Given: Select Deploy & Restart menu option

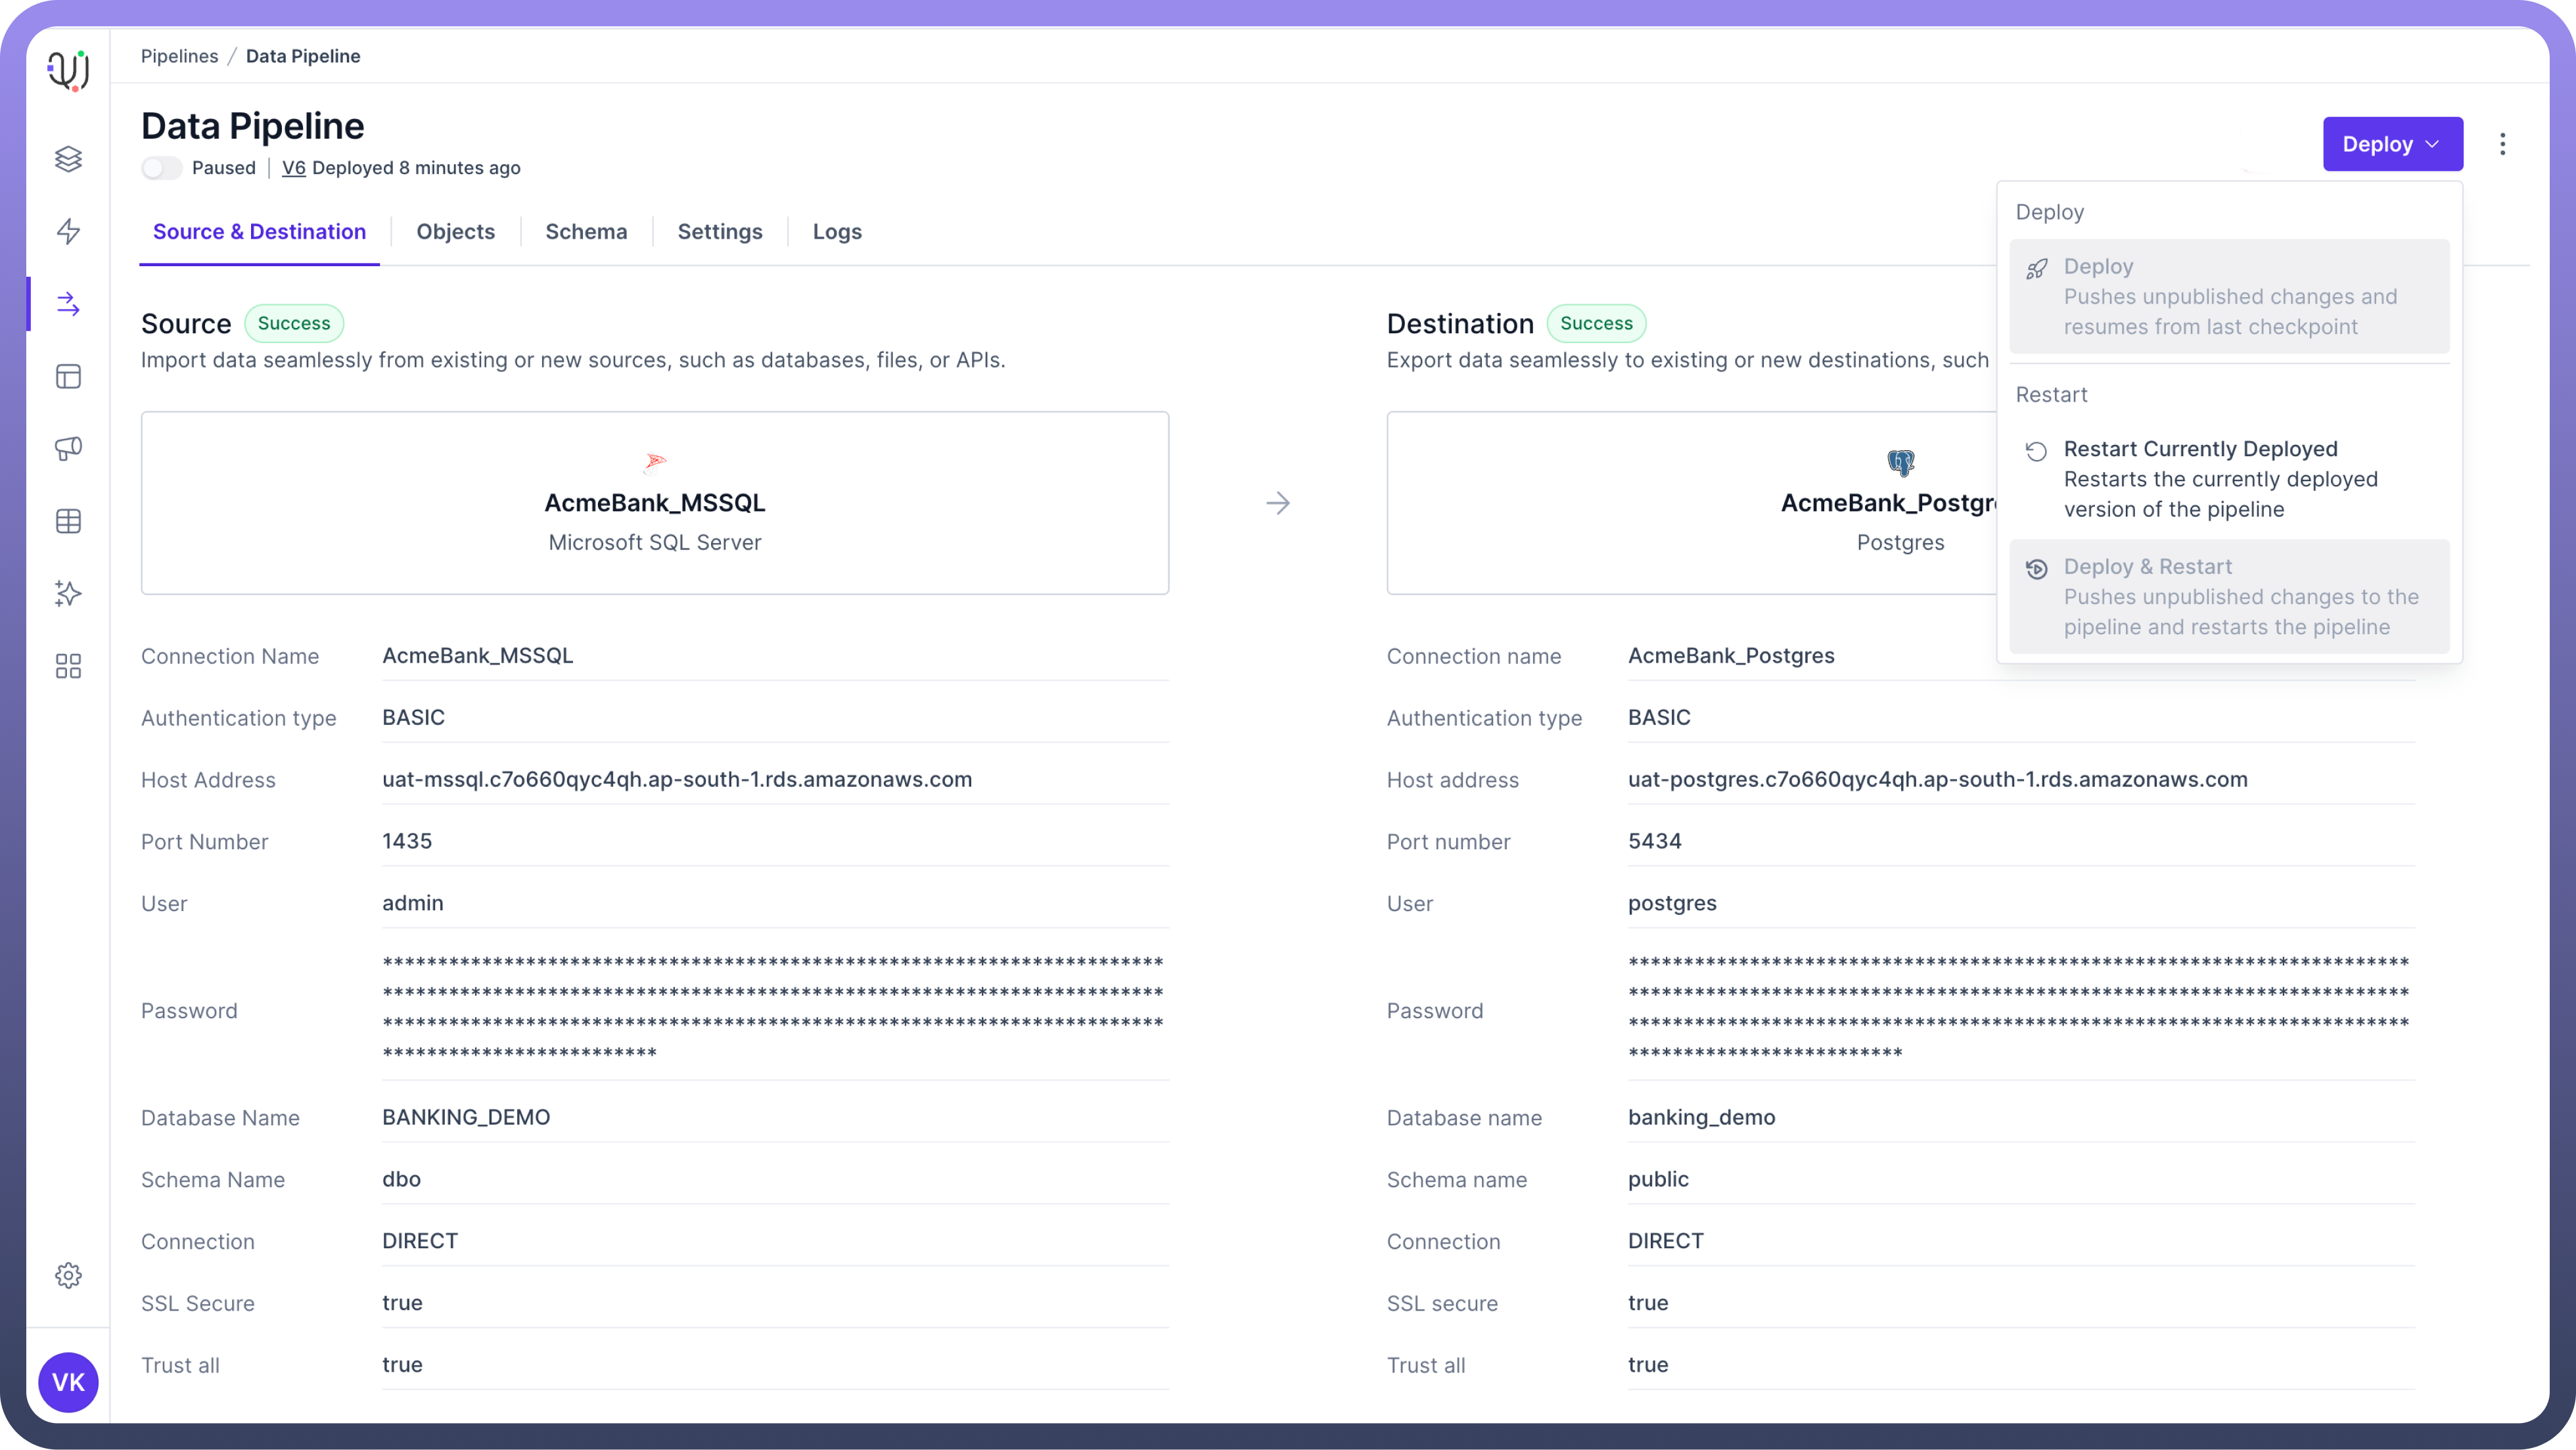Looking at the screenshot, I should tap(2228, 596).
